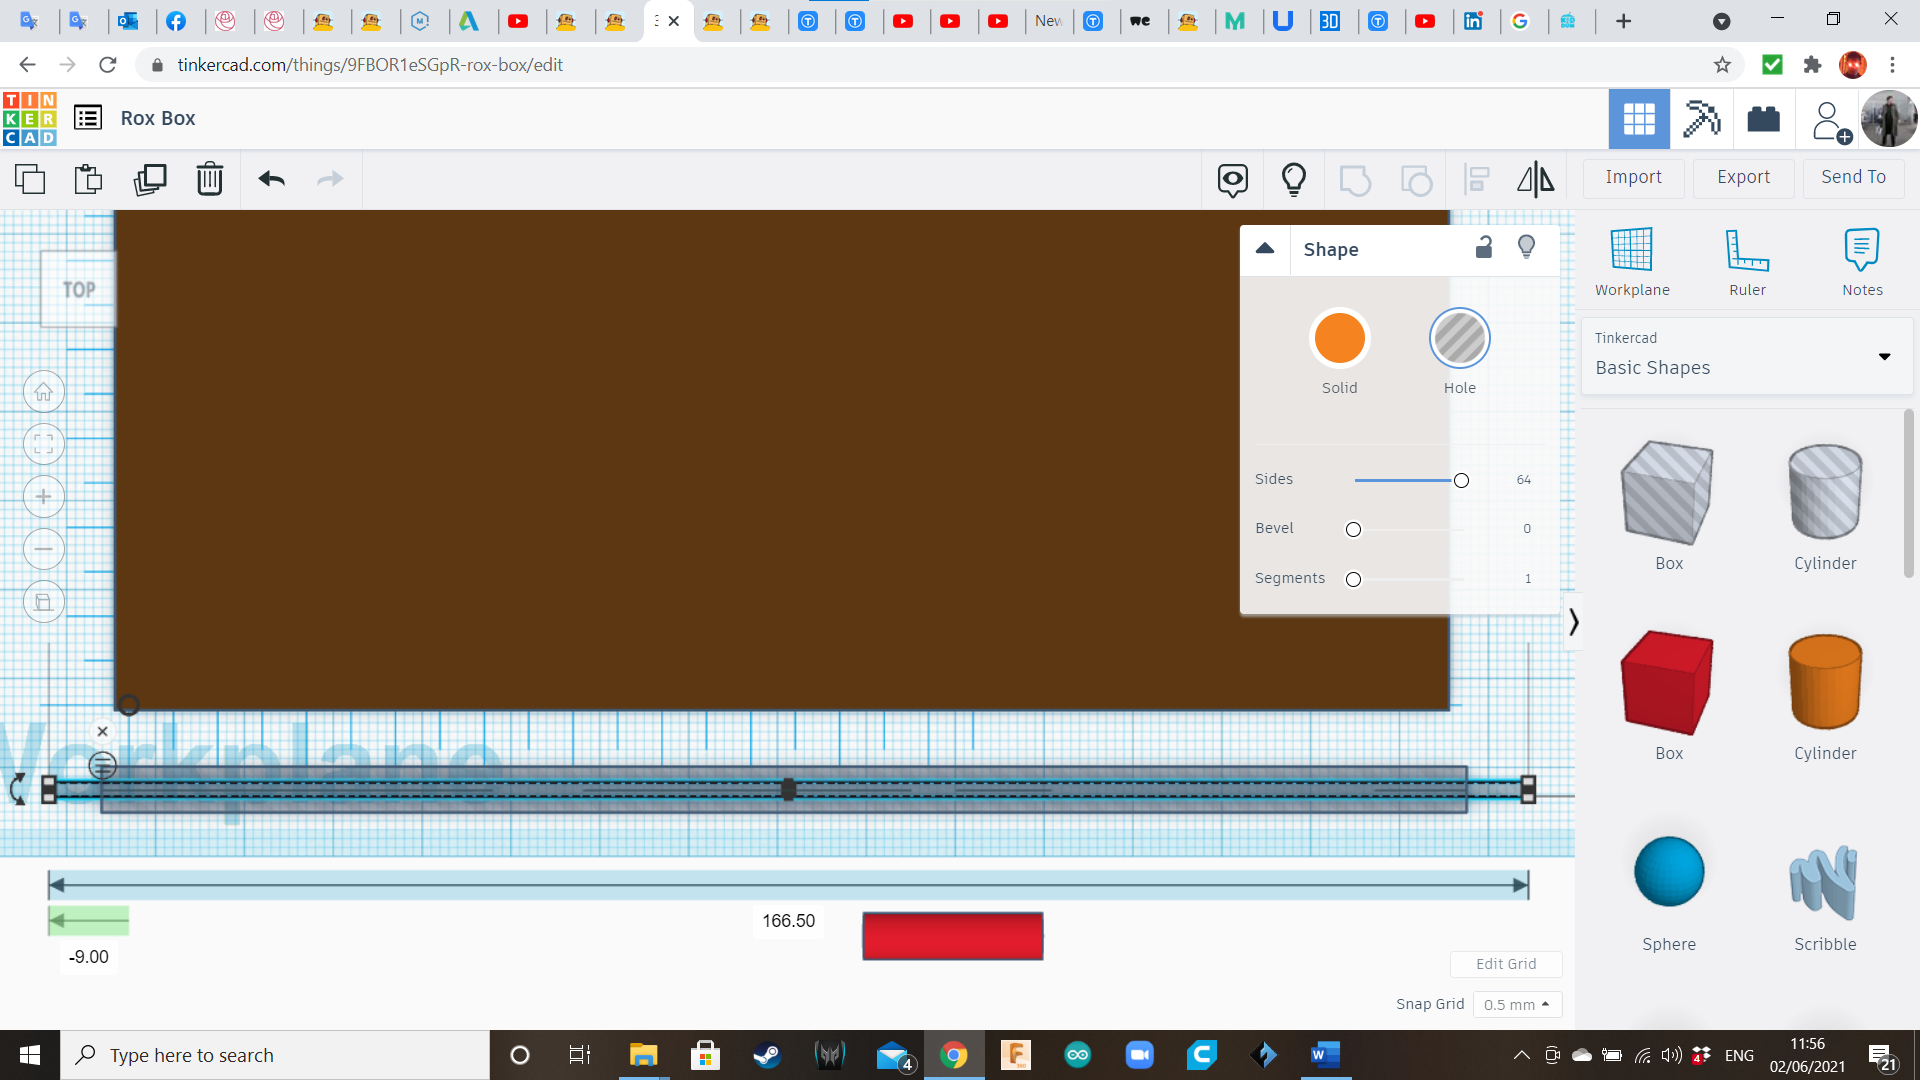Click the Undo arrow

point(271,179)
